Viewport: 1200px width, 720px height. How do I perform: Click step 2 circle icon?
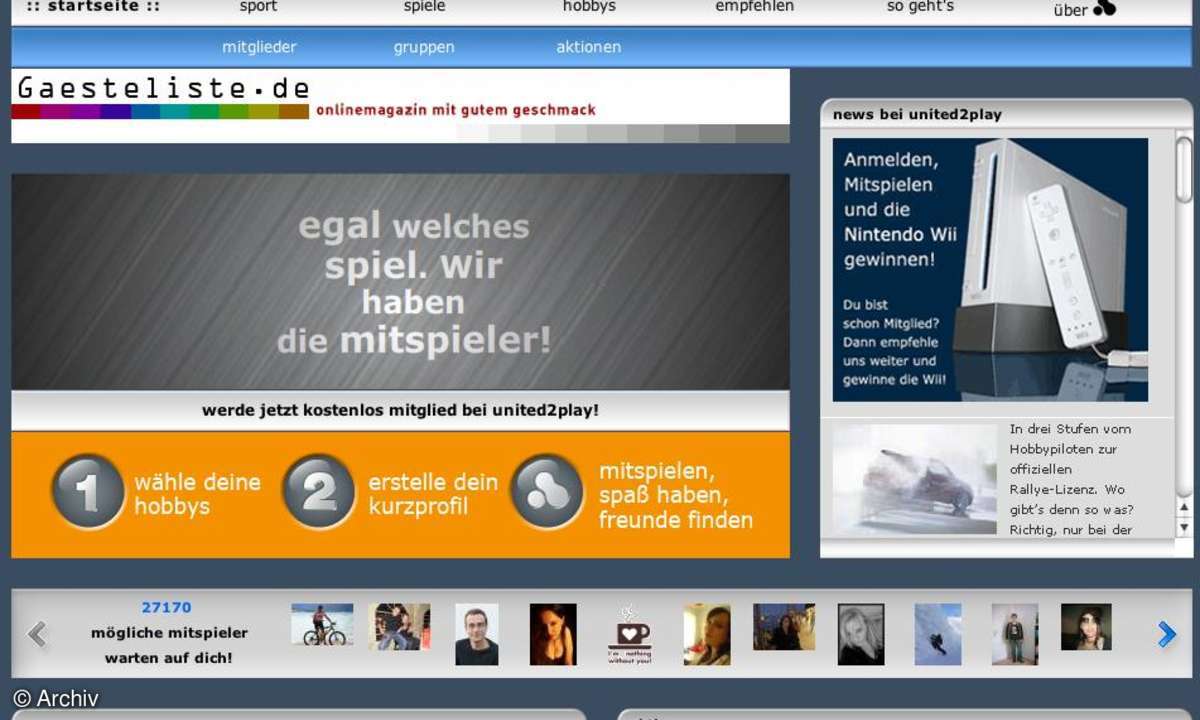pos(319,491)
